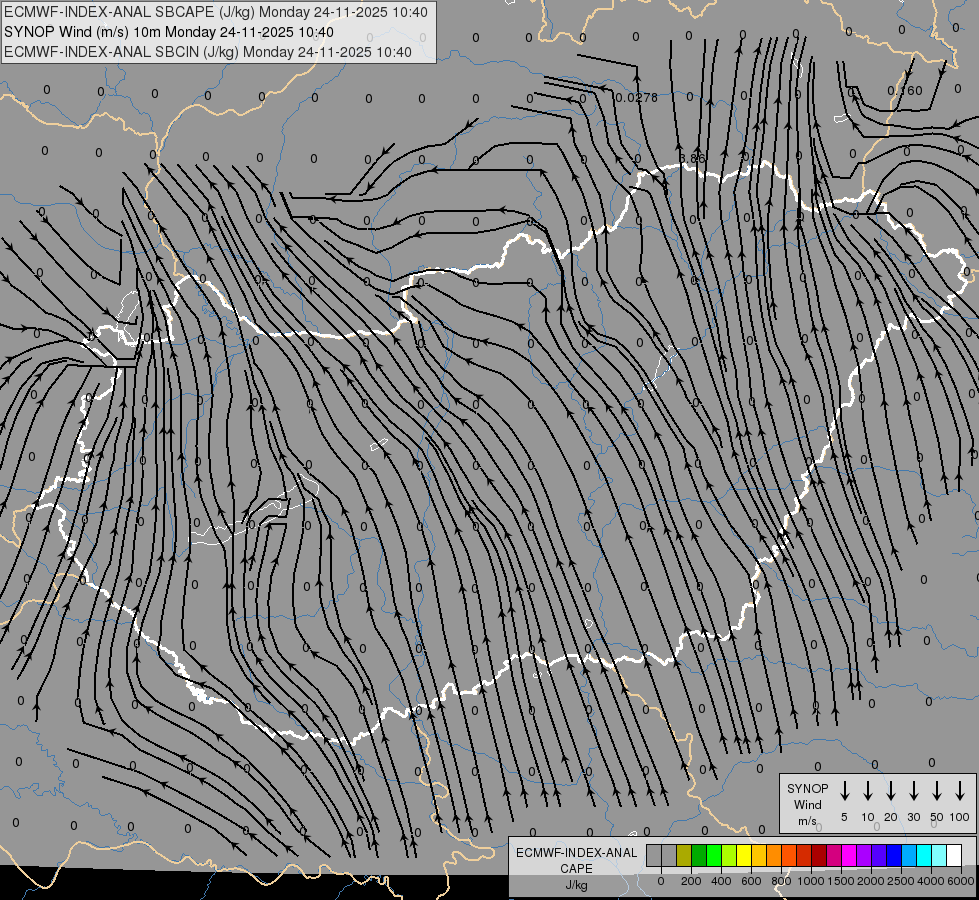Click the SYNOP Wind m/s legend label
Screen dimensions: 979x900
pyautogui.click(x=807, y=804)
